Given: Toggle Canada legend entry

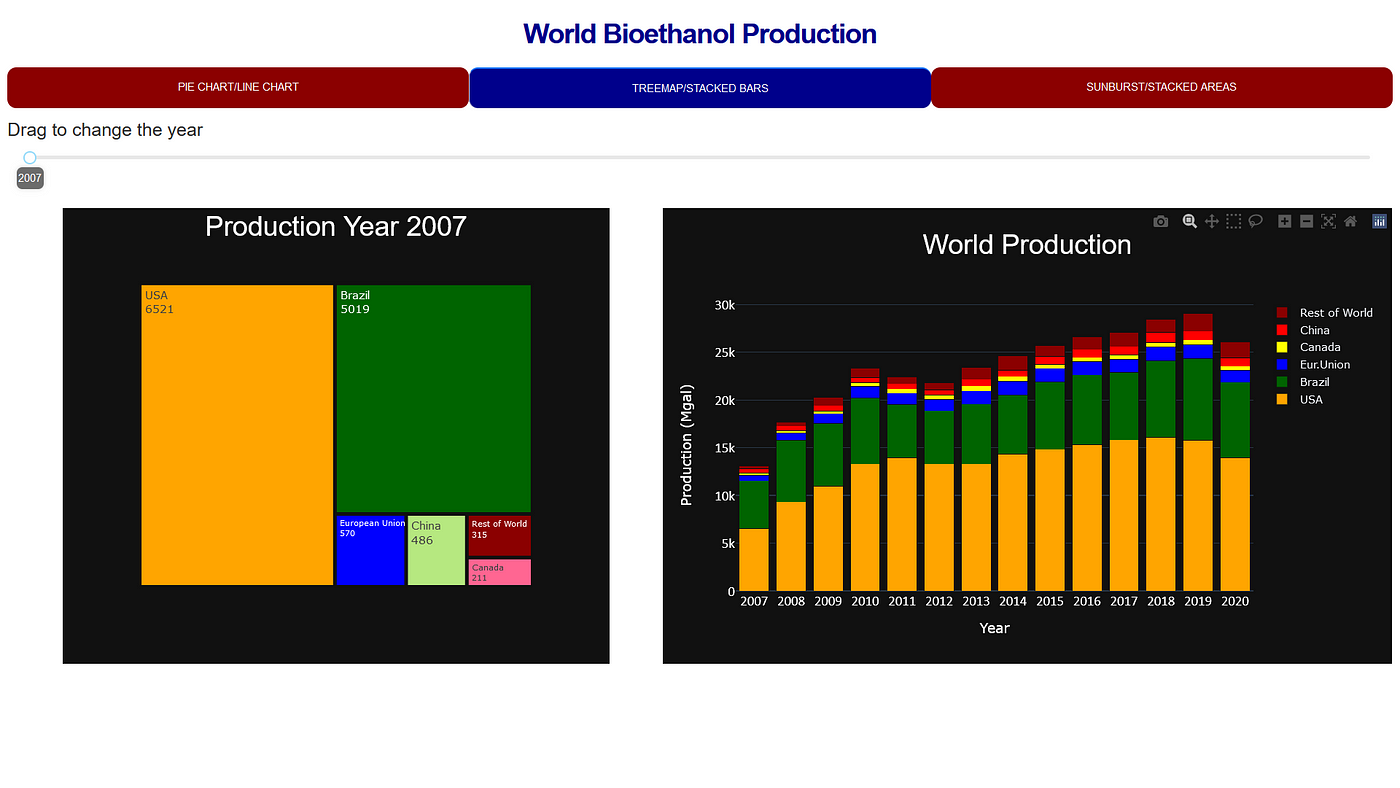Looking at the screenshot, I should [x=1308, y=347].
